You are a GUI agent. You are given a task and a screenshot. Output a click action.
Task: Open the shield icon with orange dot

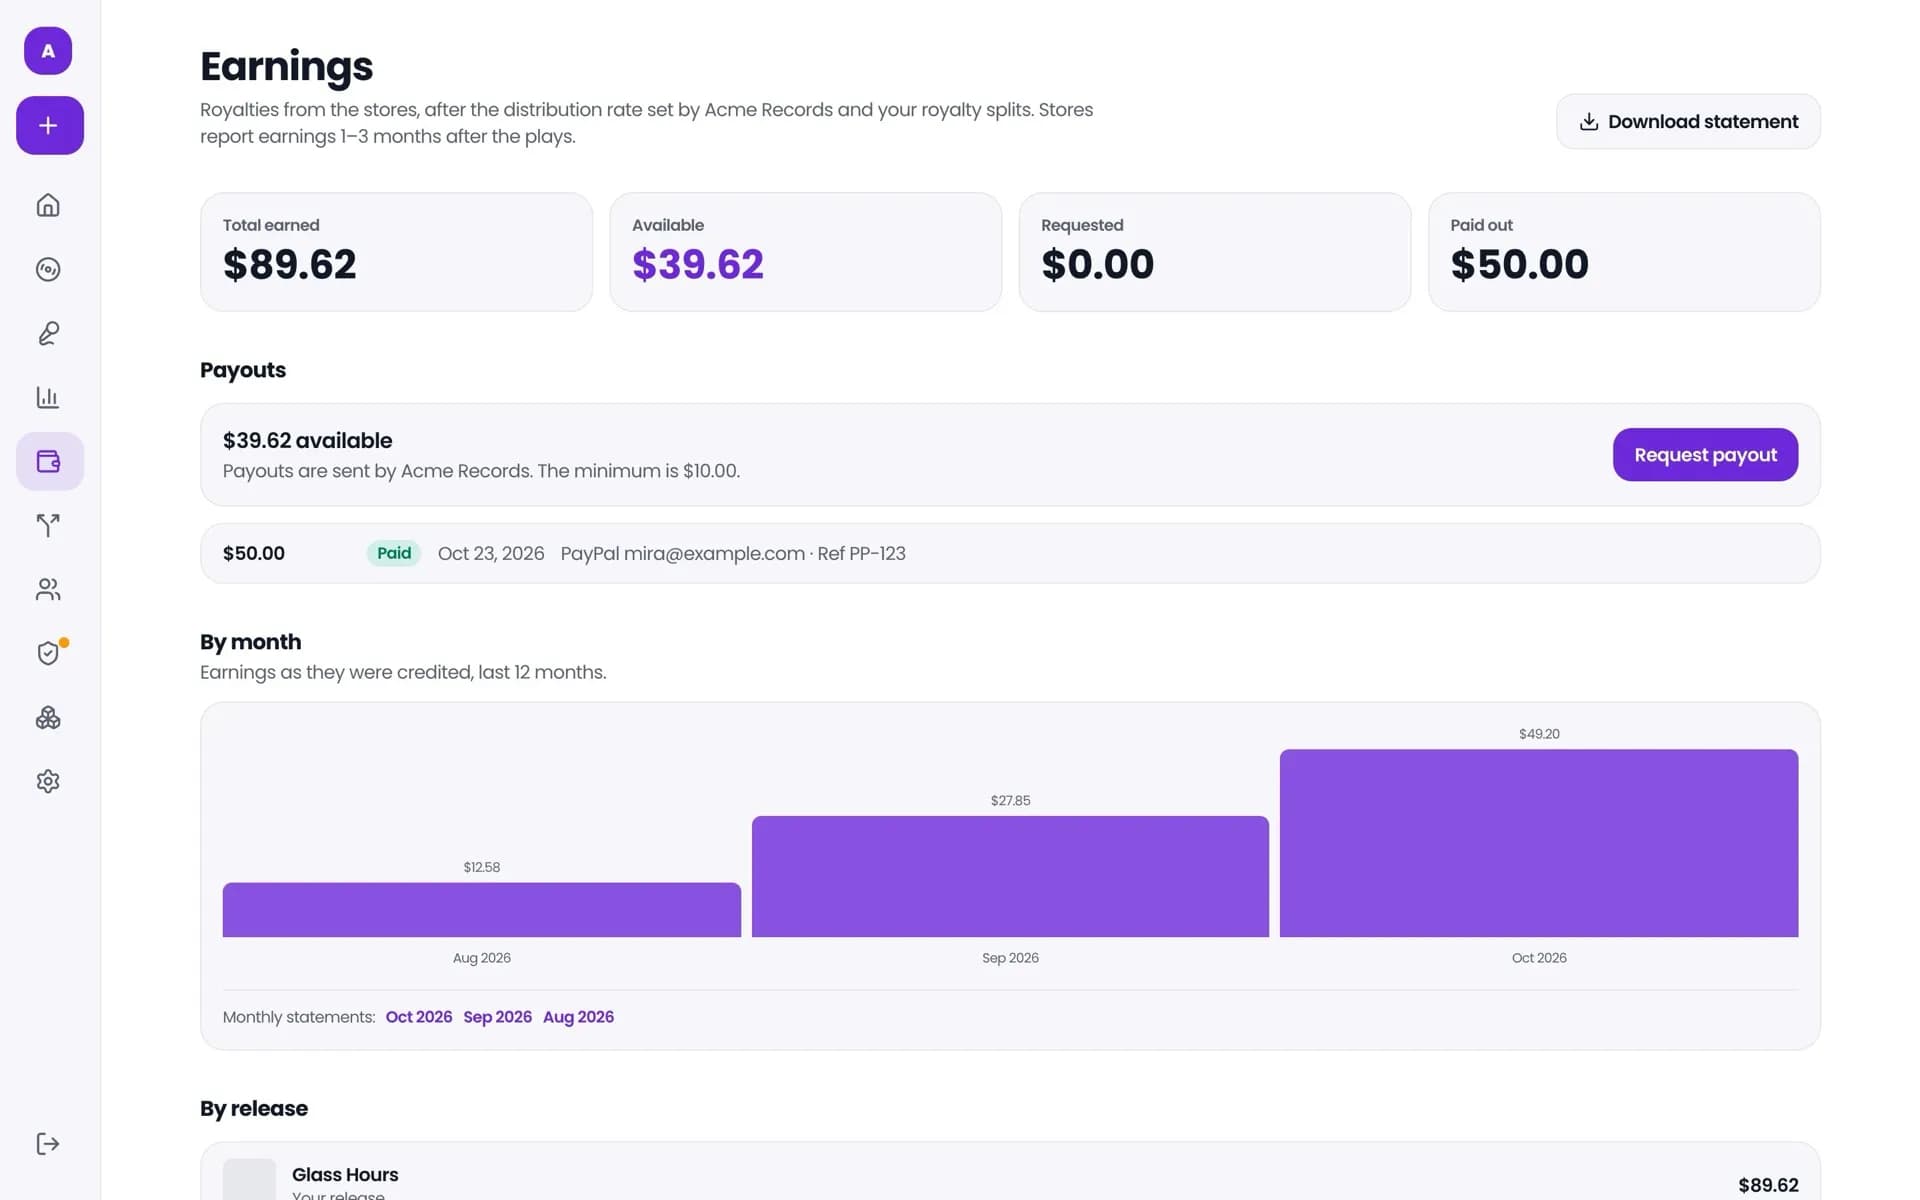click(x=48, y=653)
